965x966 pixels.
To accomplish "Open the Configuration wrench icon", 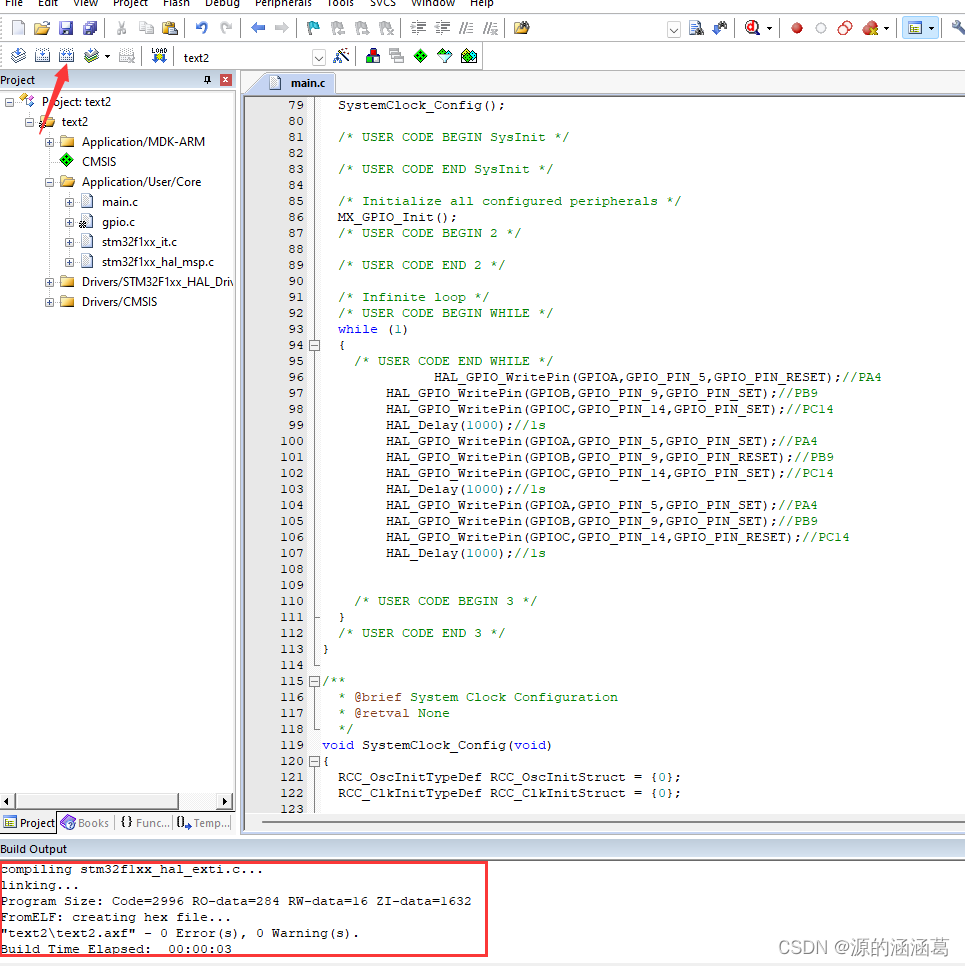I will click(x=957, y=28).
